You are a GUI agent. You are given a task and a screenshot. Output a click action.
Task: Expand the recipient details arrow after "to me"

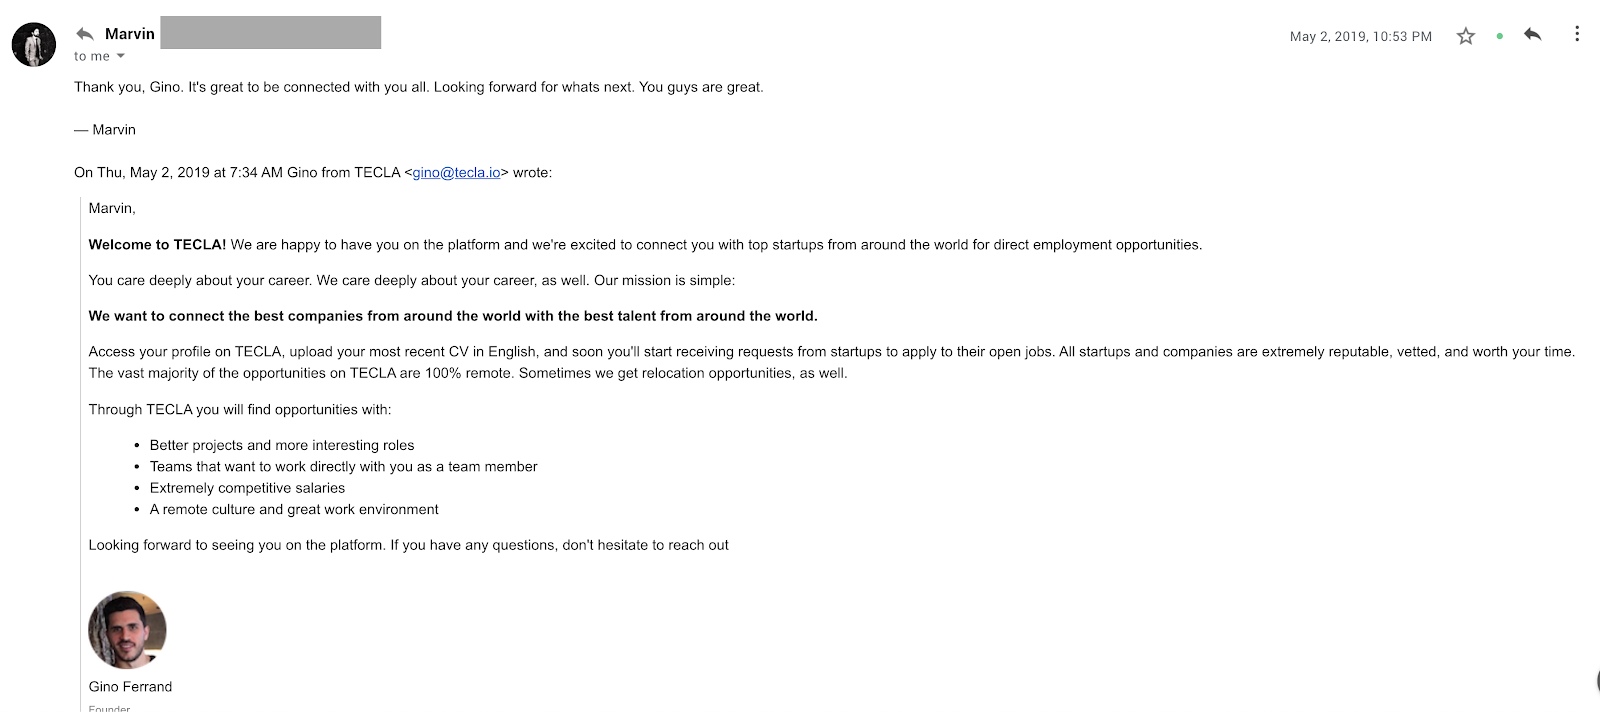click(x=121, y=56)
